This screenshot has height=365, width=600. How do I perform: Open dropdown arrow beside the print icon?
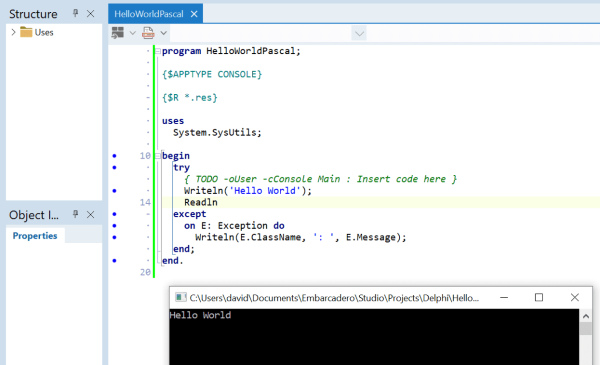163,33
